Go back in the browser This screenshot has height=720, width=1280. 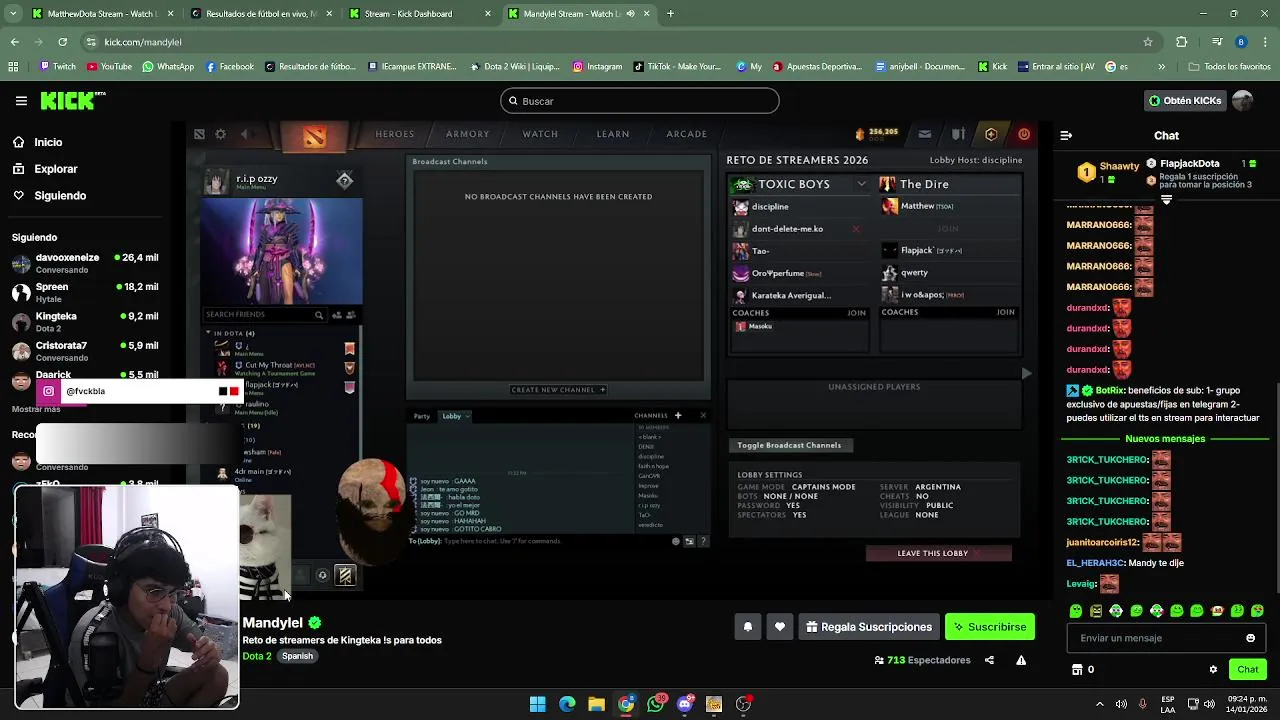click(x=14, y=42)
